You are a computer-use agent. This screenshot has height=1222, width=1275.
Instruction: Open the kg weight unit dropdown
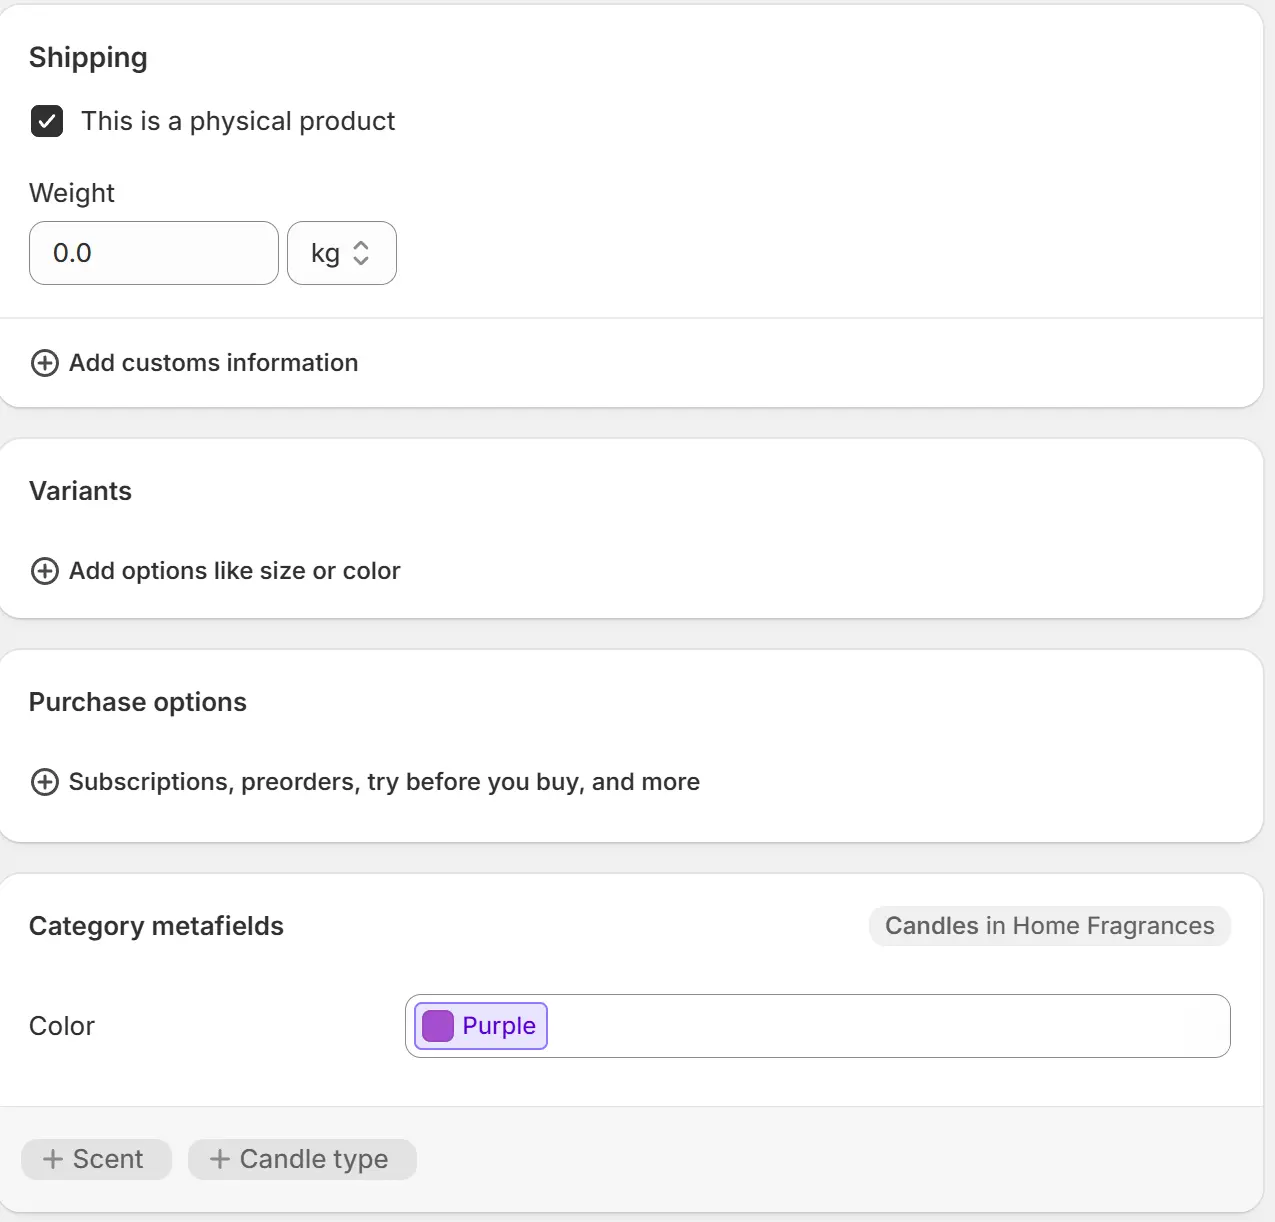click(342, 253)
